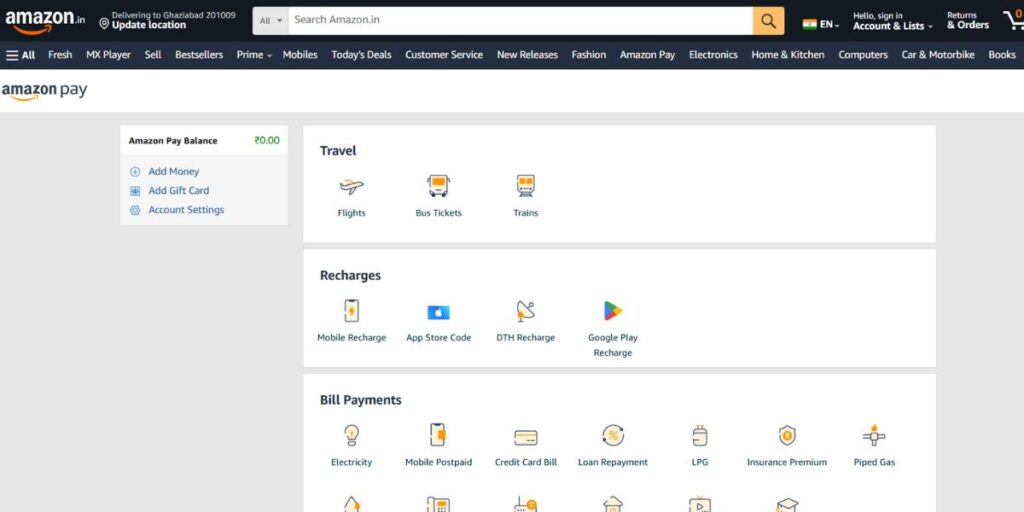Open the LPG cylinder icon
This screenshot has height=512, width=1024.
coord(699,435)
